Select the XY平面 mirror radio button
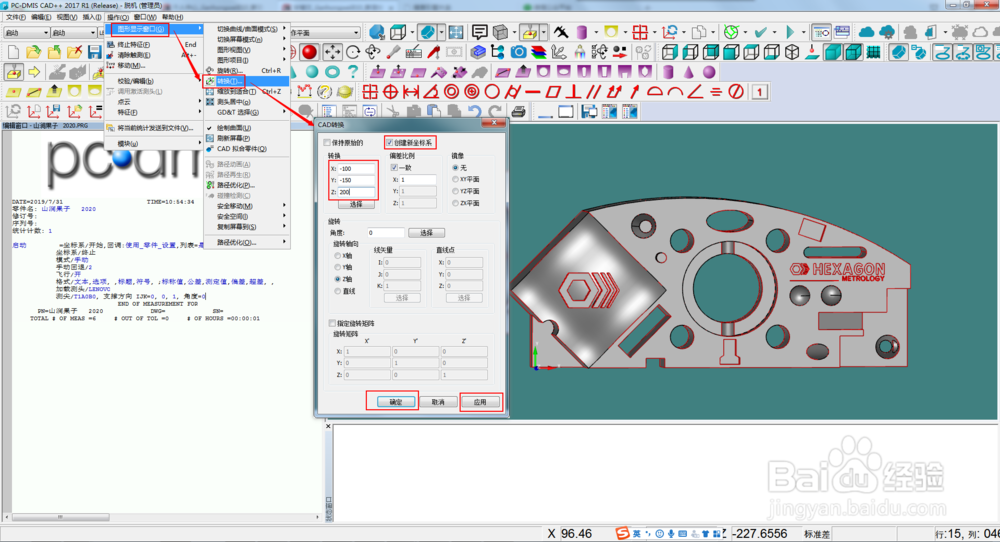The image size is (1000, 542). [x=455, y=179]
